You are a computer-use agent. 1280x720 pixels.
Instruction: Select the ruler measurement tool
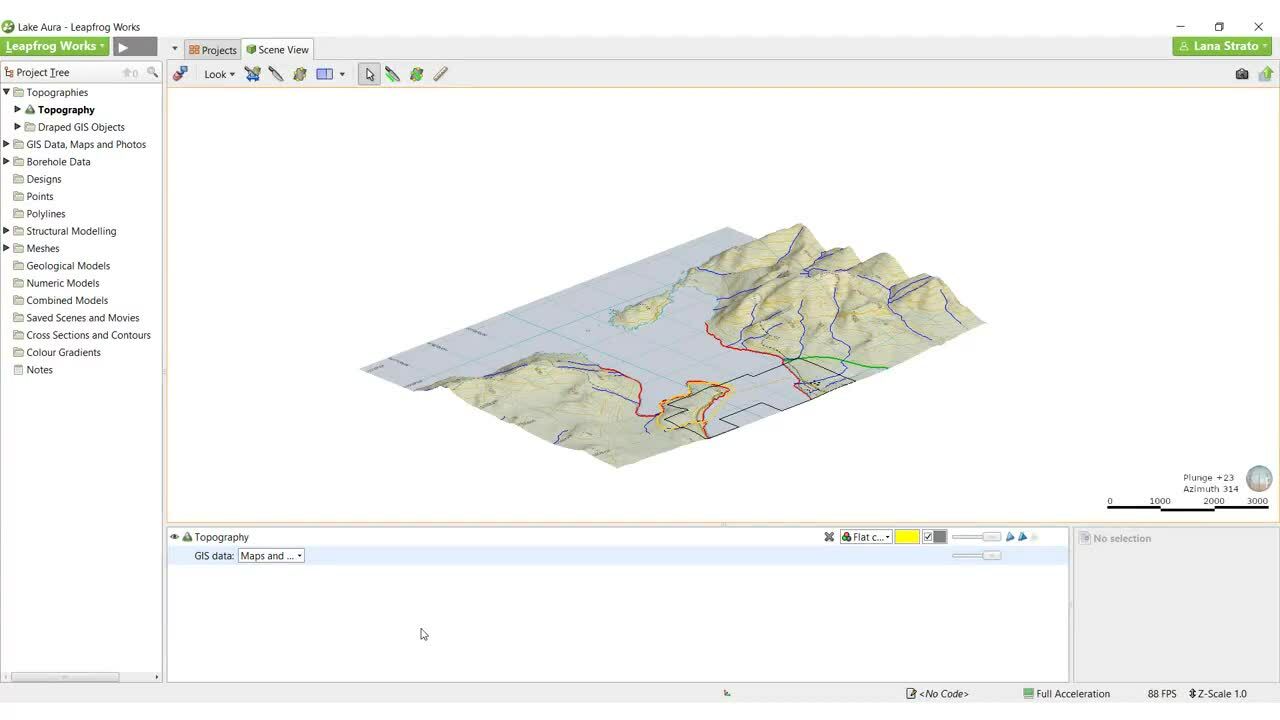pos(441,74)
